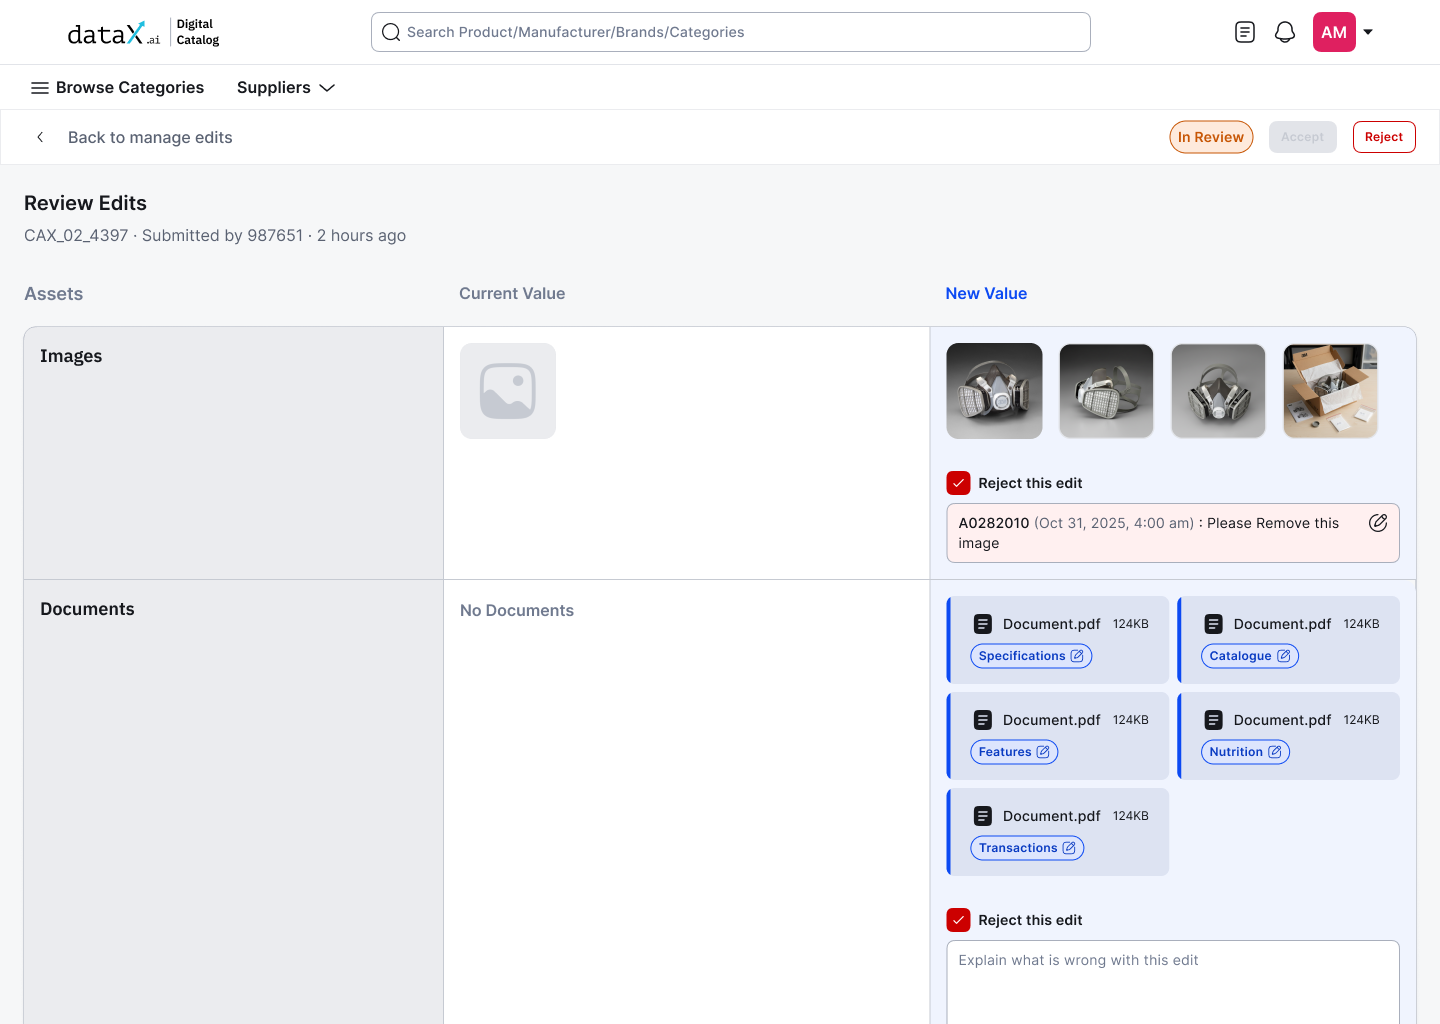Uncheck Reject this edit for Documents
This screenshot has height=1024, width=1440.
click(x=958, y=920)
